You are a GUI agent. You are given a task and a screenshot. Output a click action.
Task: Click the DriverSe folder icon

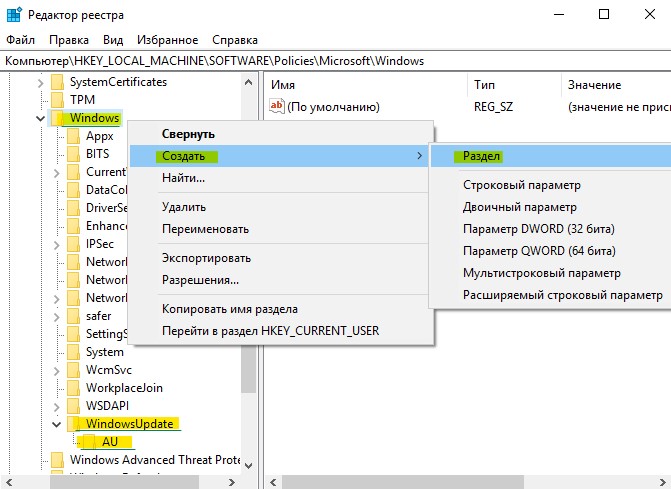(x=73, y=207)
